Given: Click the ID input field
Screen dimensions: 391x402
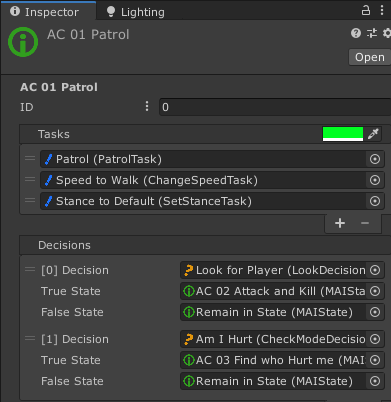Looking at the screenshot, I should pyautogui.click(x=275, y=107).
